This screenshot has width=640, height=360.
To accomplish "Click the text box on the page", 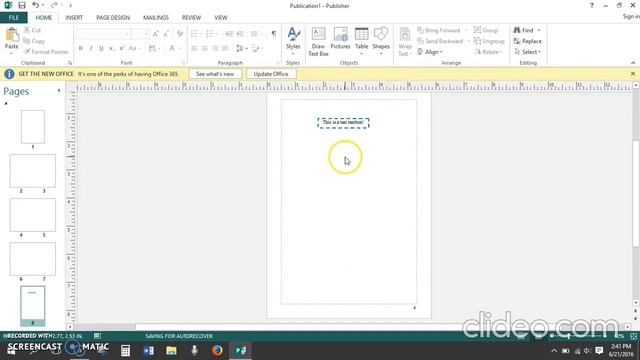I will click(x=343, y=123).
